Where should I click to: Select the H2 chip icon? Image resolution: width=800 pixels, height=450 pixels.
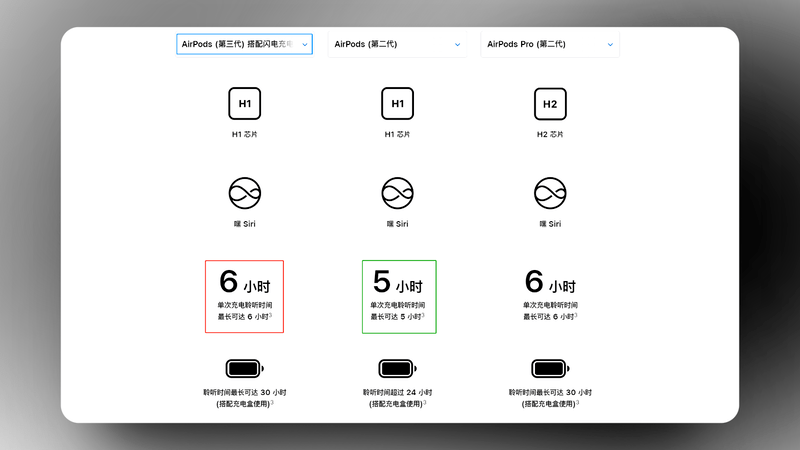click(x=550, y=104)
